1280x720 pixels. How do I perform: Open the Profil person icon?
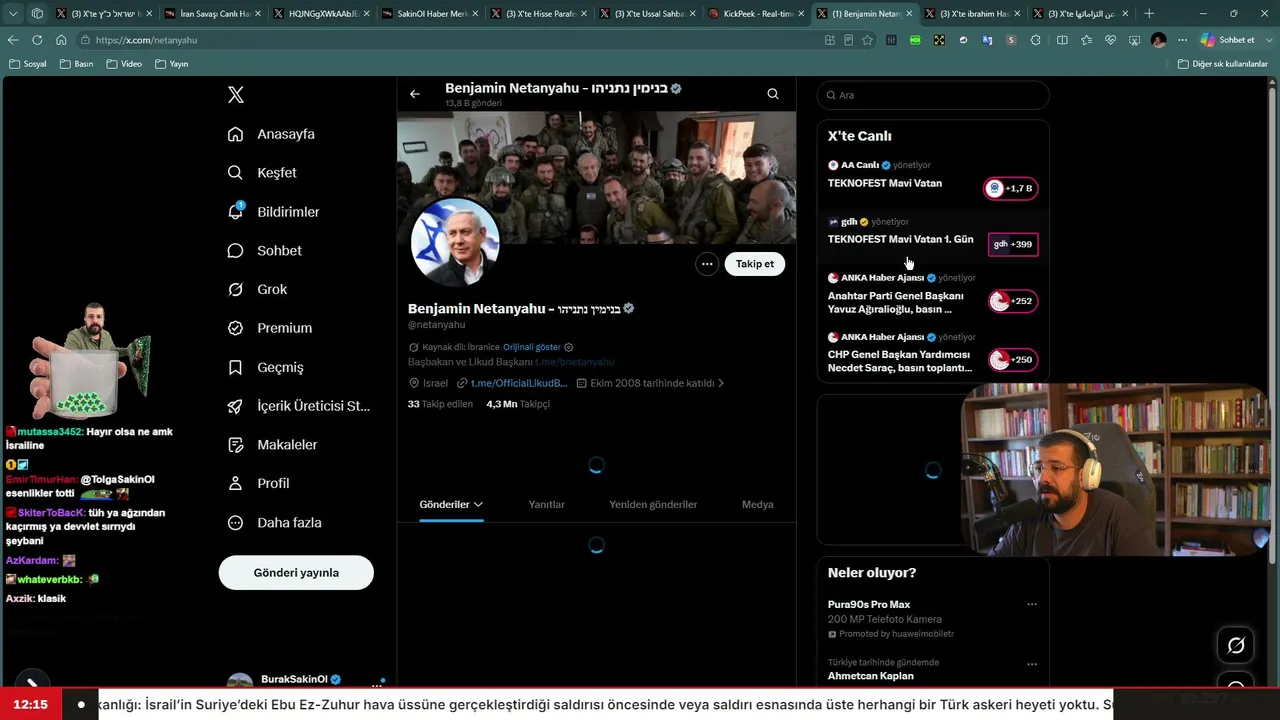(x=235, y=483)
